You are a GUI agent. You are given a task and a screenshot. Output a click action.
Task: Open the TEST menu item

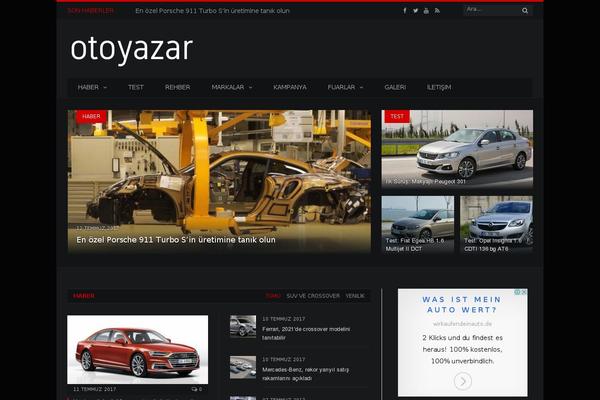click(136, 87)
